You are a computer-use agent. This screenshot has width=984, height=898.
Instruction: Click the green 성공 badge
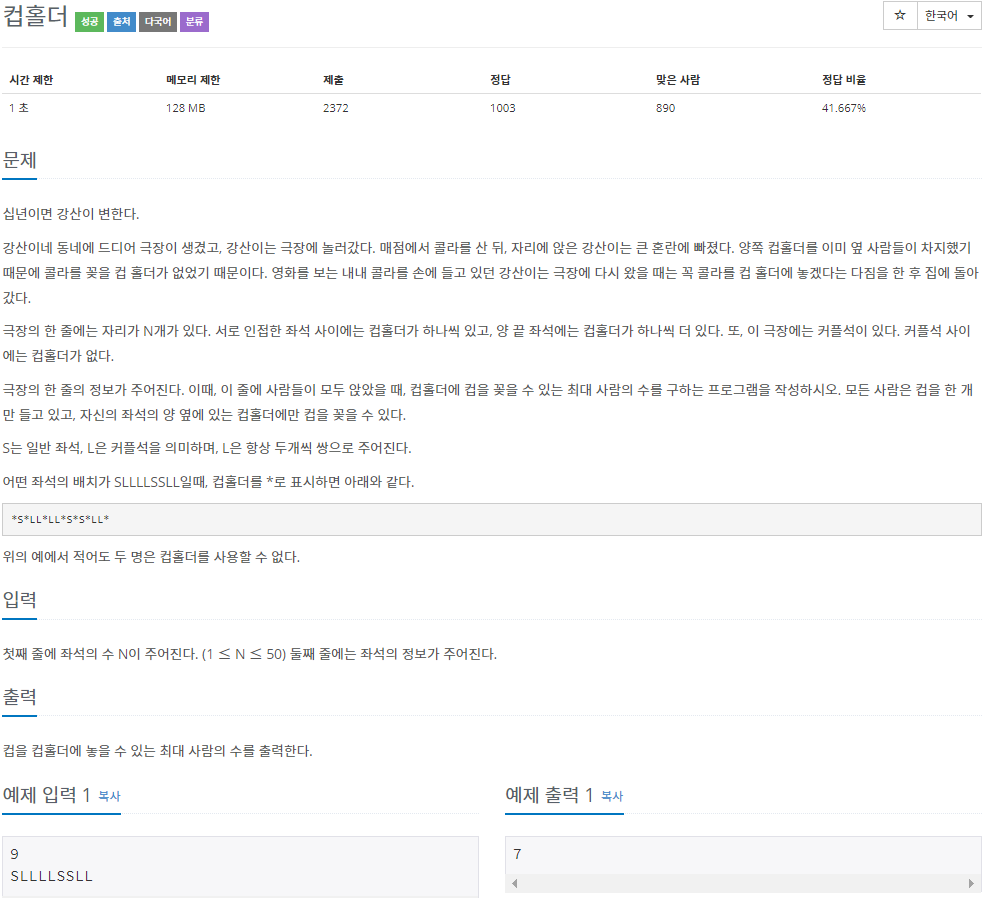89,21
